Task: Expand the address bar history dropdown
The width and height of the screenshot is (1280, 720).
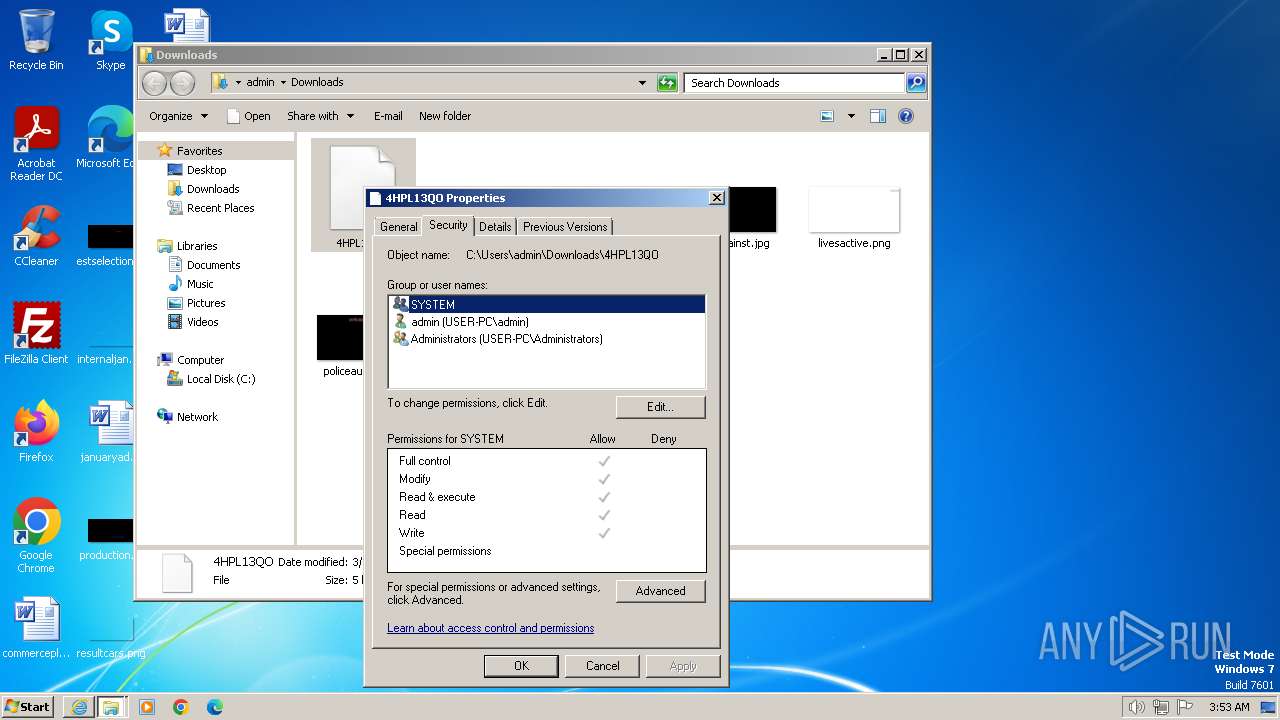Action: pos(642,83)
